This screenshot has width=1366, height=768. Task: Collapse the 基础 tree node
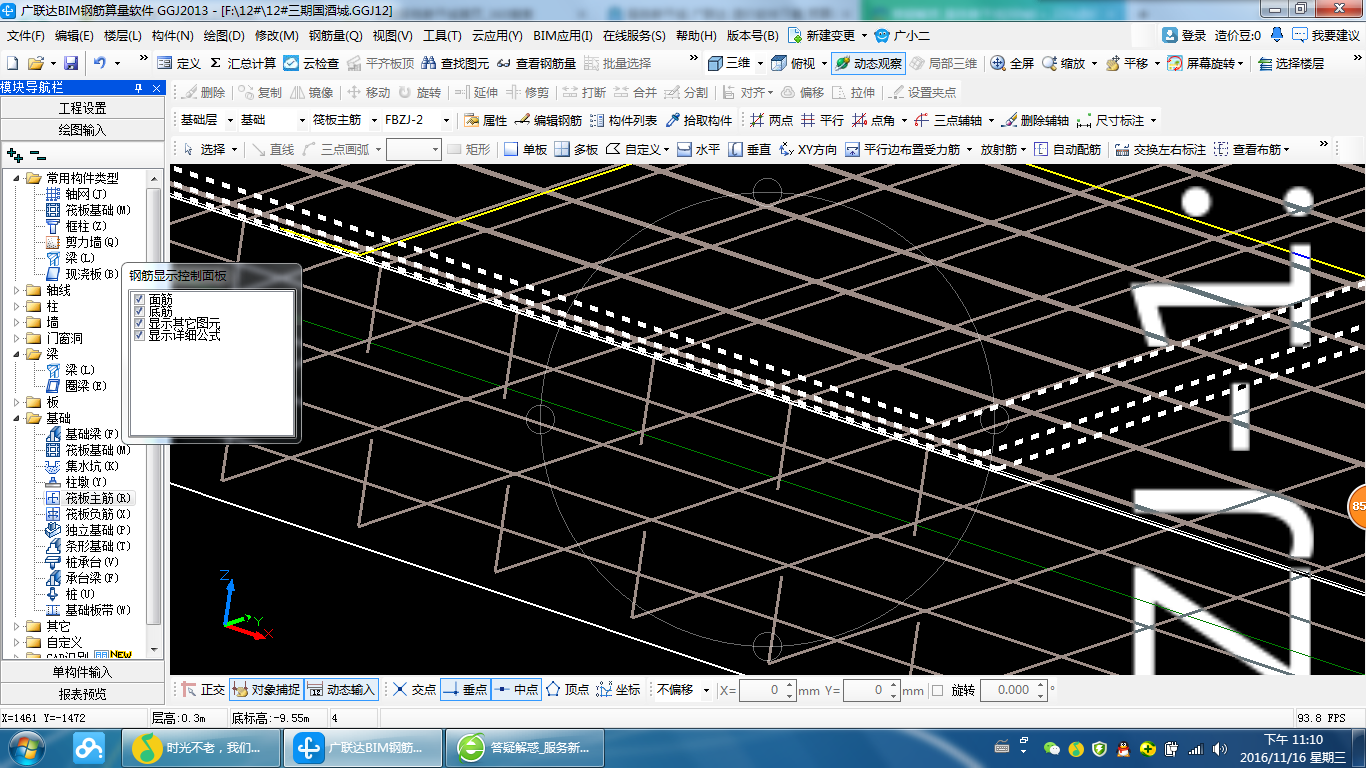coord(17,418)
